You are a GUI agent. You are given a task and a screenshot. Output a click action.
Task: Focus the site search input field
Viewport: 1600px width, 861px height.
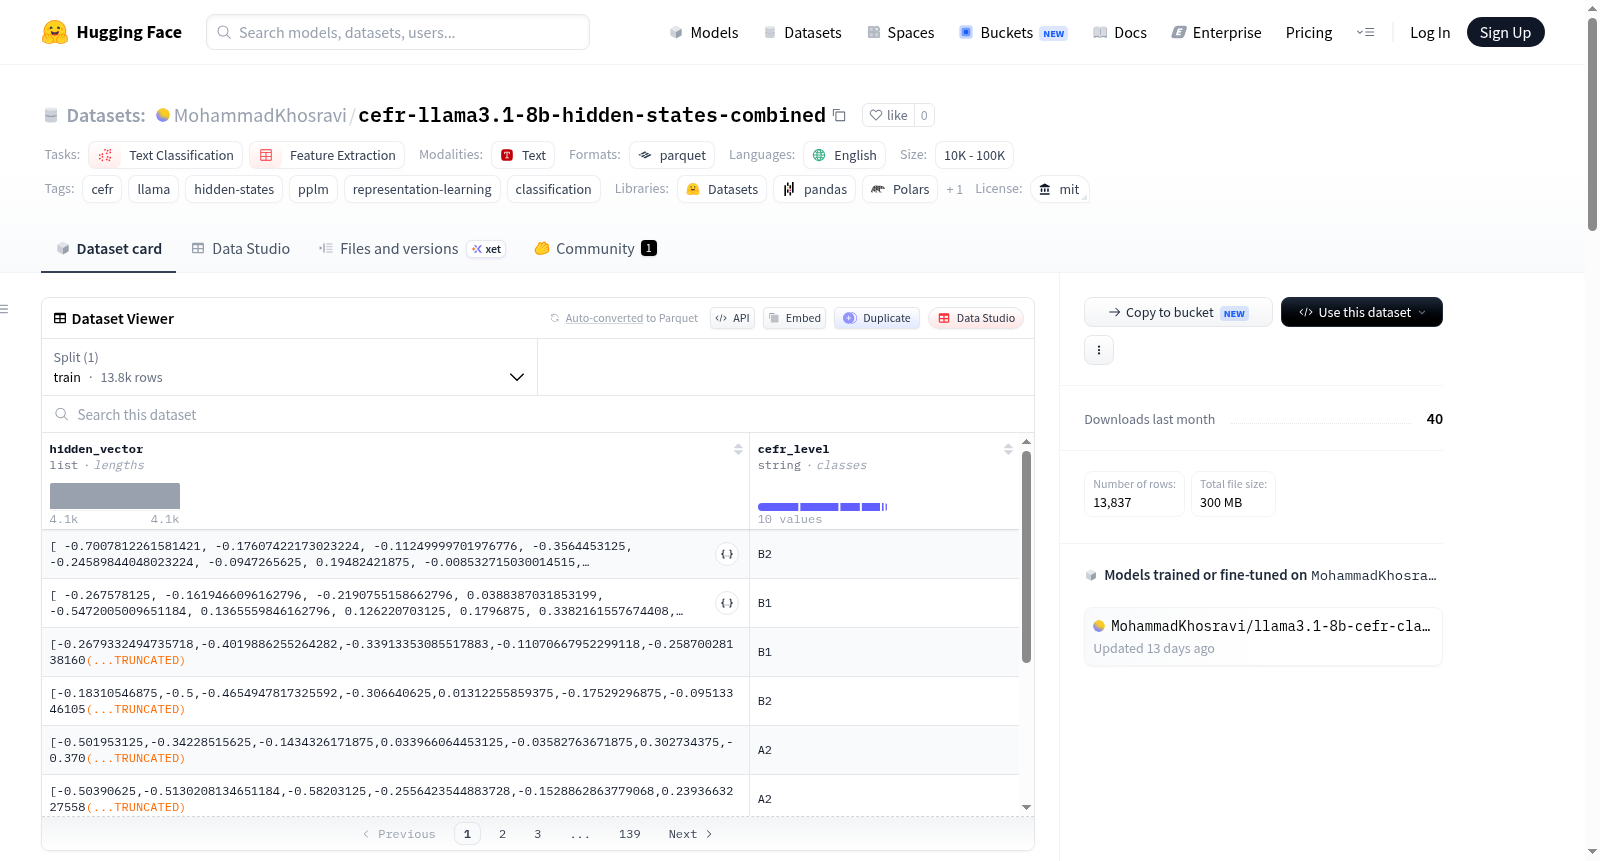[398, 32]
